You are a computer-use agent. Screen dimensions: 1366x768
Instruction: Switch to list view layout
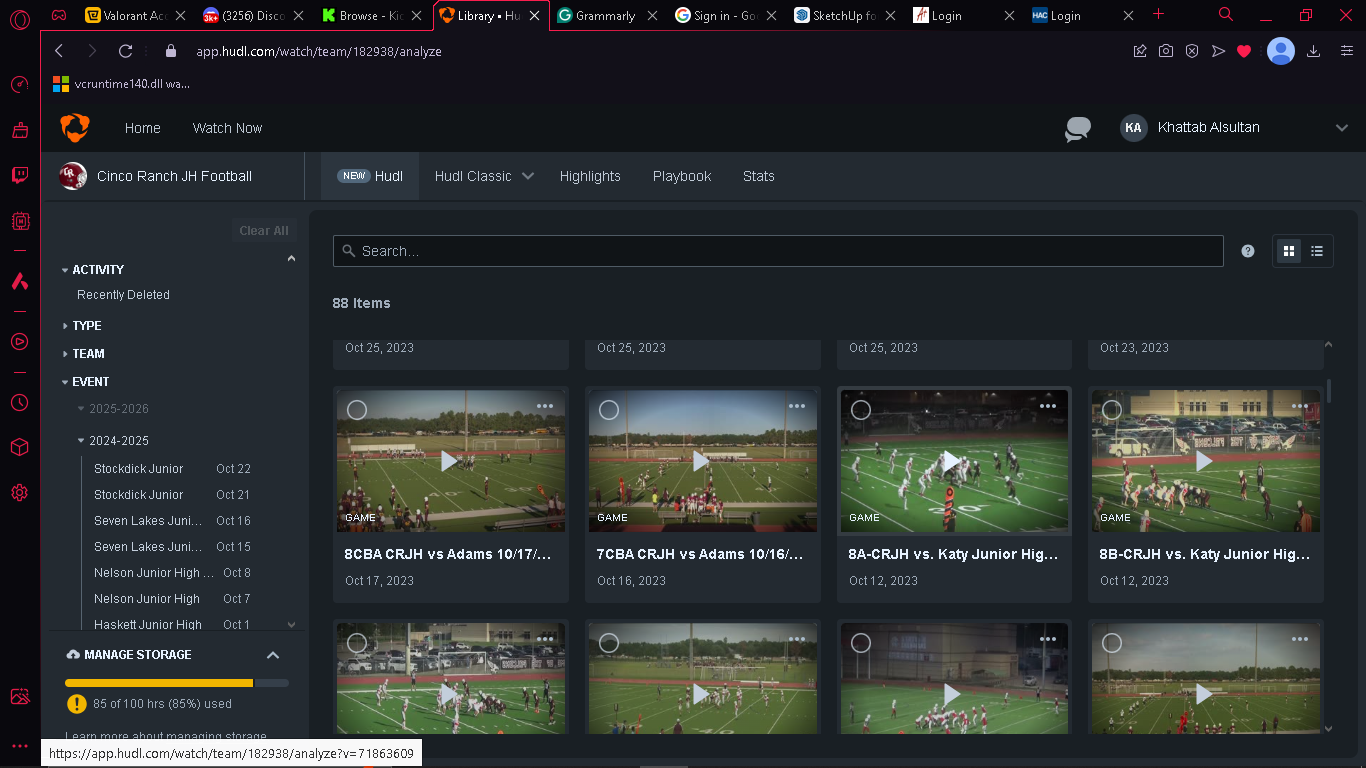pos(1317,251)
